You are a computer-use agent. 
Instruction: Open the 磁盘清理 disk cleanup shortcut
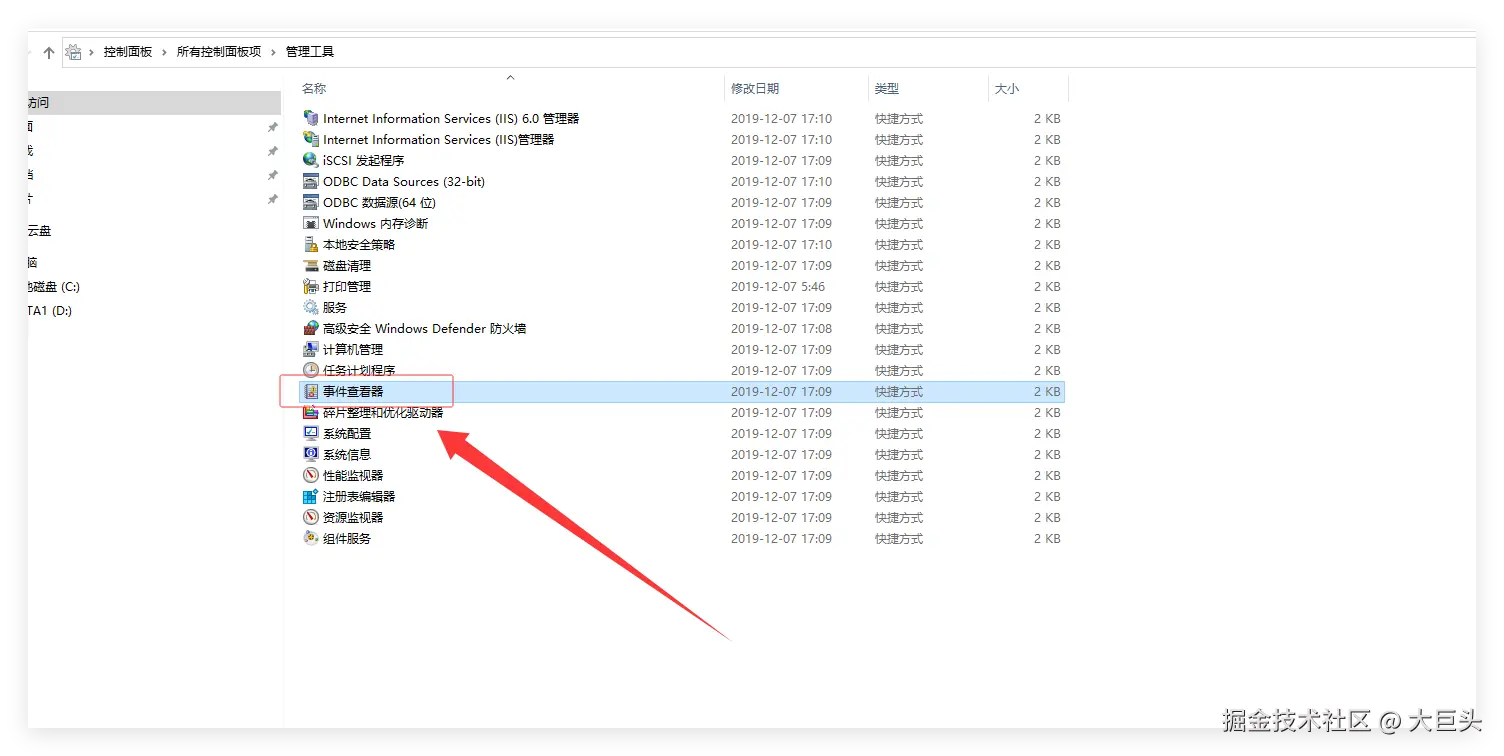coord(348,265)
